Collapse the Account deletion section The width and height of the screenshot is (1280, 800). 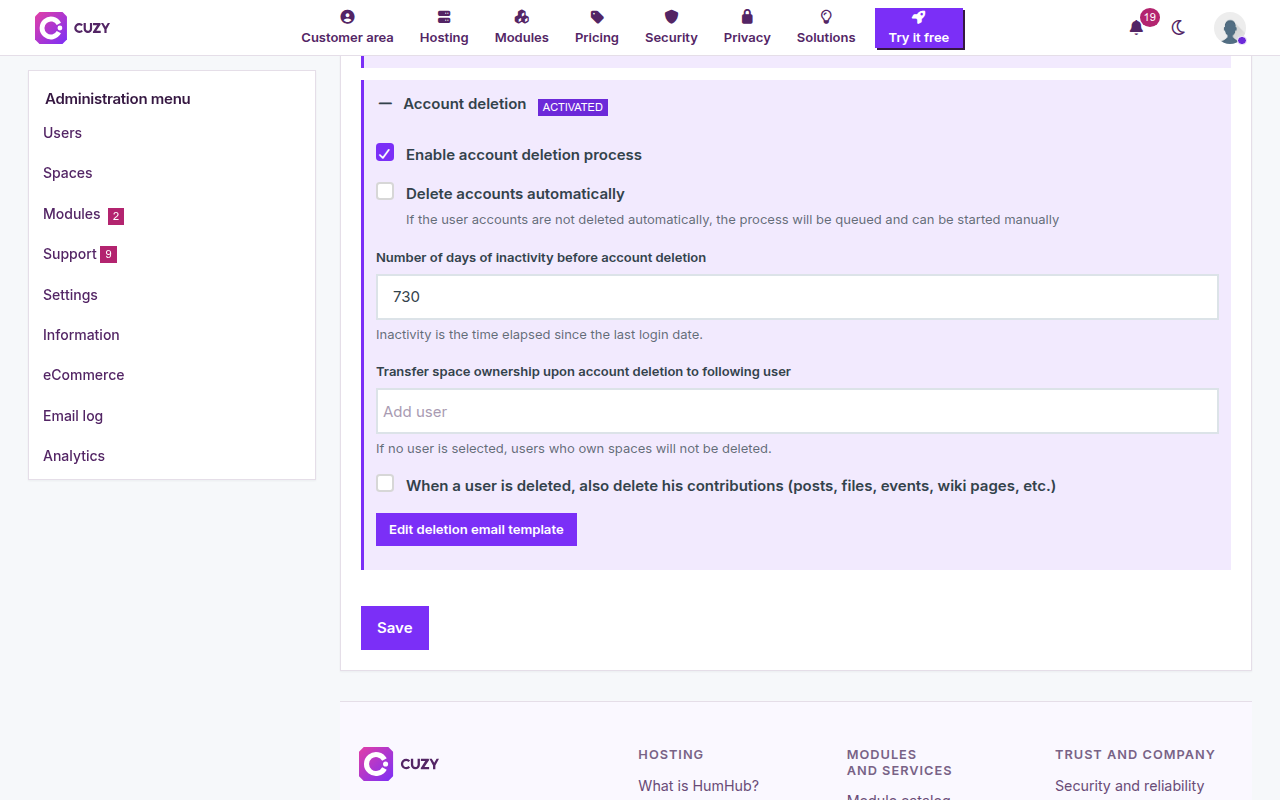click(385, 104)
